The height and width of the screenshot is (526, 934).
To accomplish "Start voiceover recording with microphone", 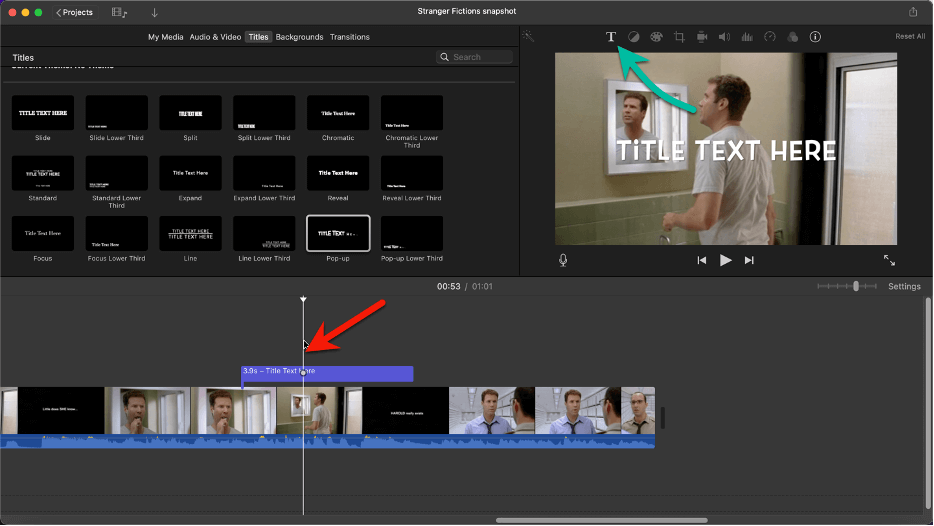I will point(563,260).
